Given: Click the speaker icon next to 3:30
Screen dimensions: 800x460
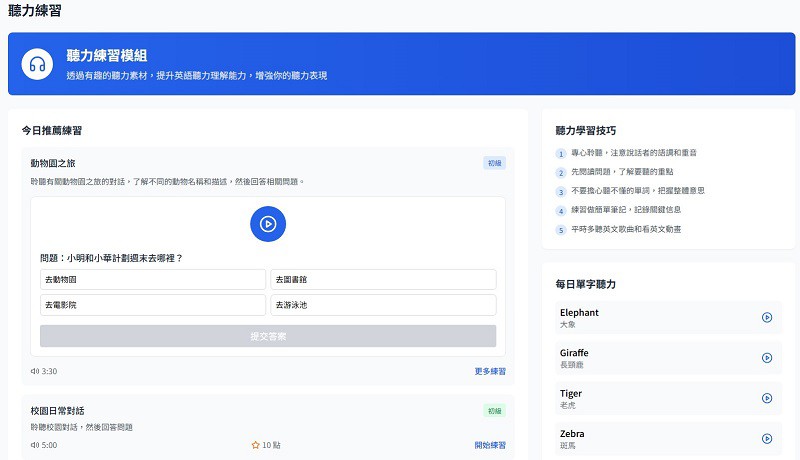Looking at the screenshot, I should coord(35,371).
